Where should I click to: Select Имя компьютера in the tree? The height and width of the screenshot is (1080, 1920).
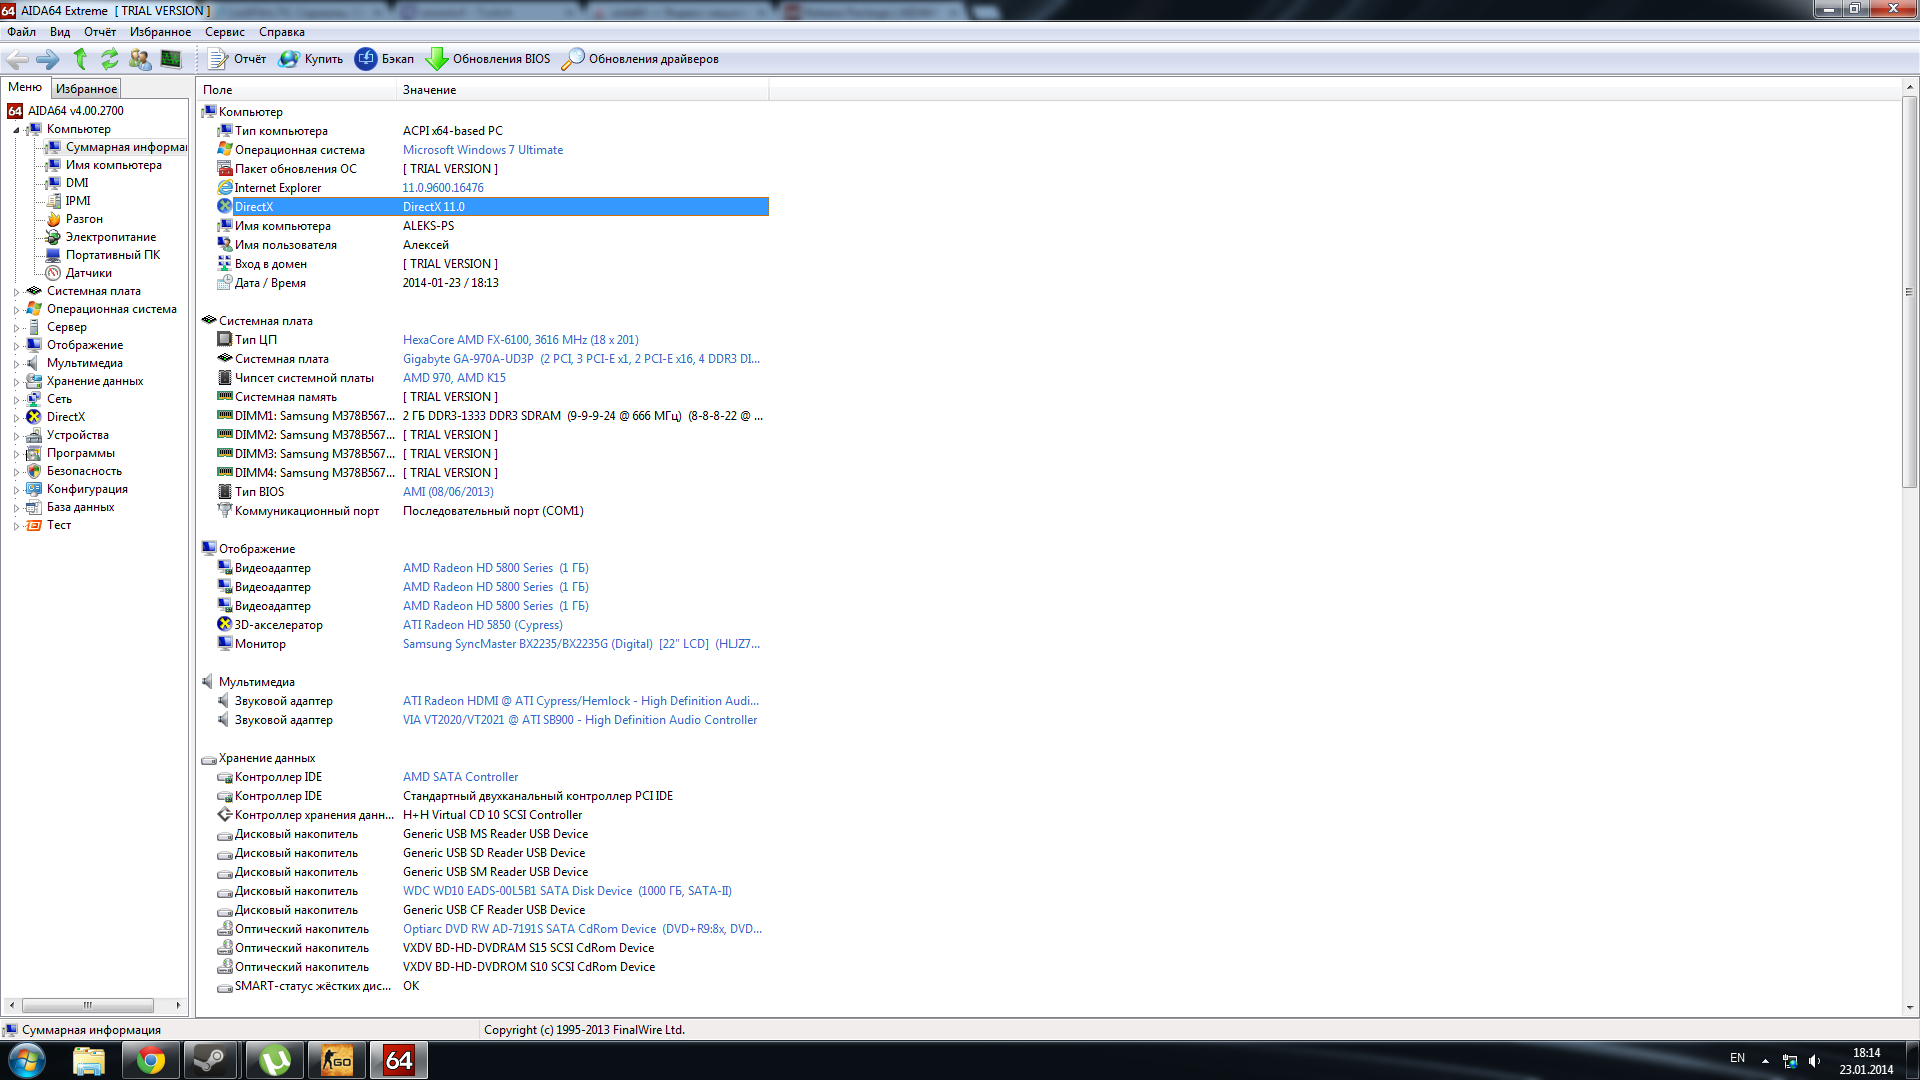[x=114, y=165]
